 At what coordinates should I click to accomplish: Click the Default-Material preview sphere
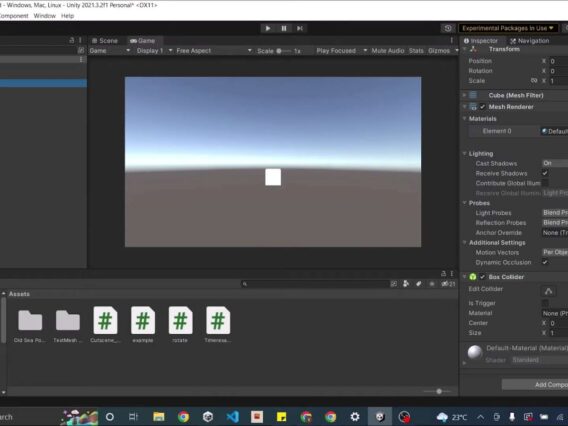475,352
